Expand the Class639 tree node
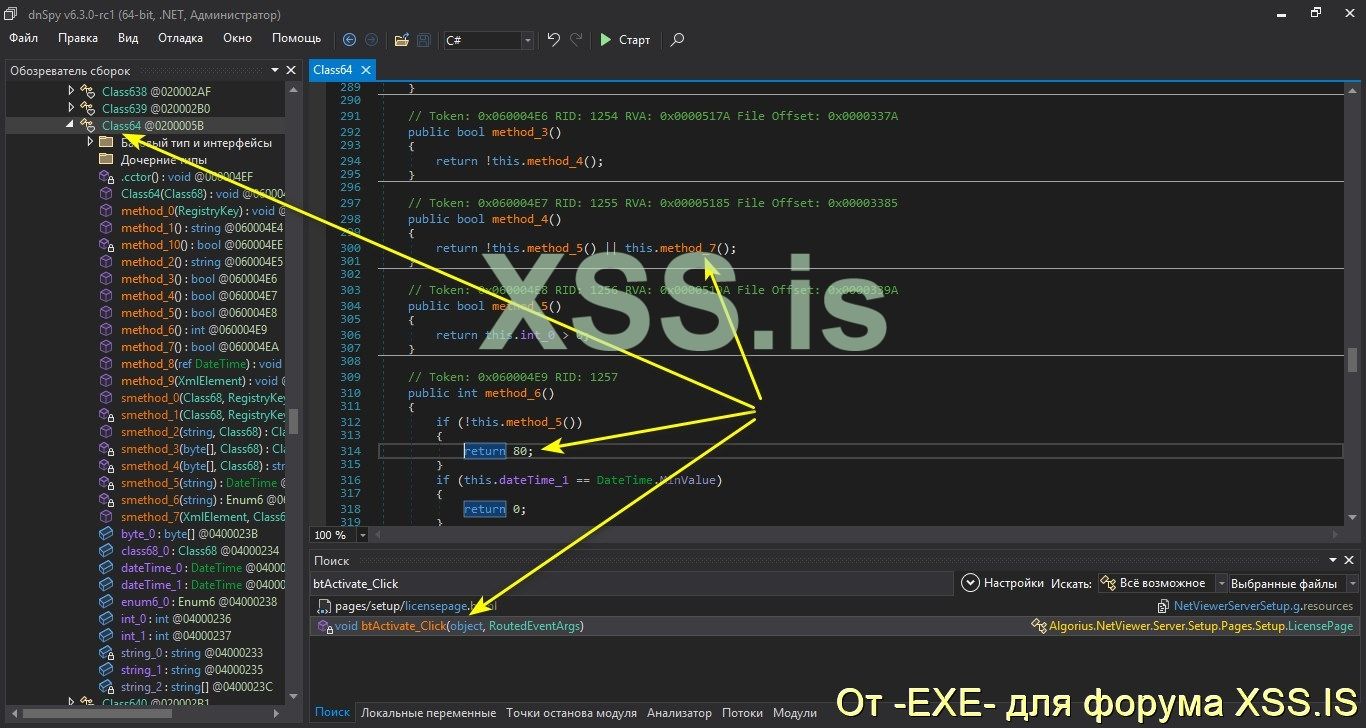Viewport: 1366px width, 728px height. [71, 108]
